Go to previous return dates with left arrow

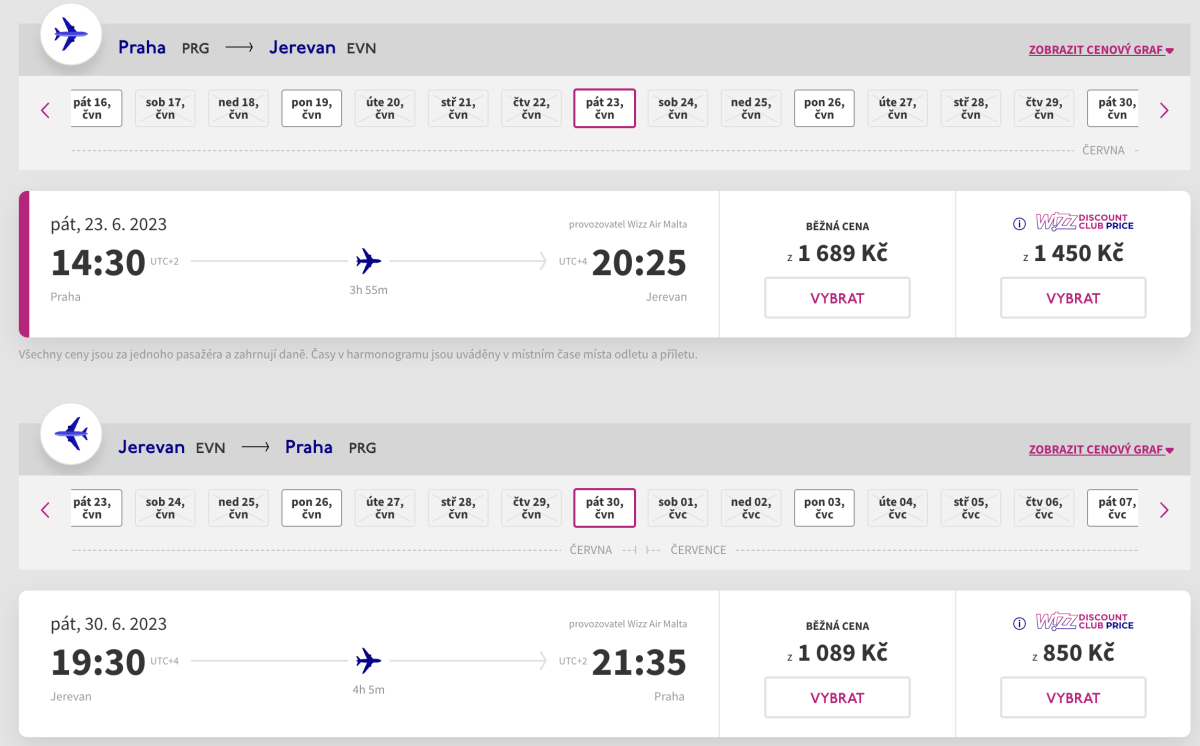pyautogui.click(x=45, y=510)
